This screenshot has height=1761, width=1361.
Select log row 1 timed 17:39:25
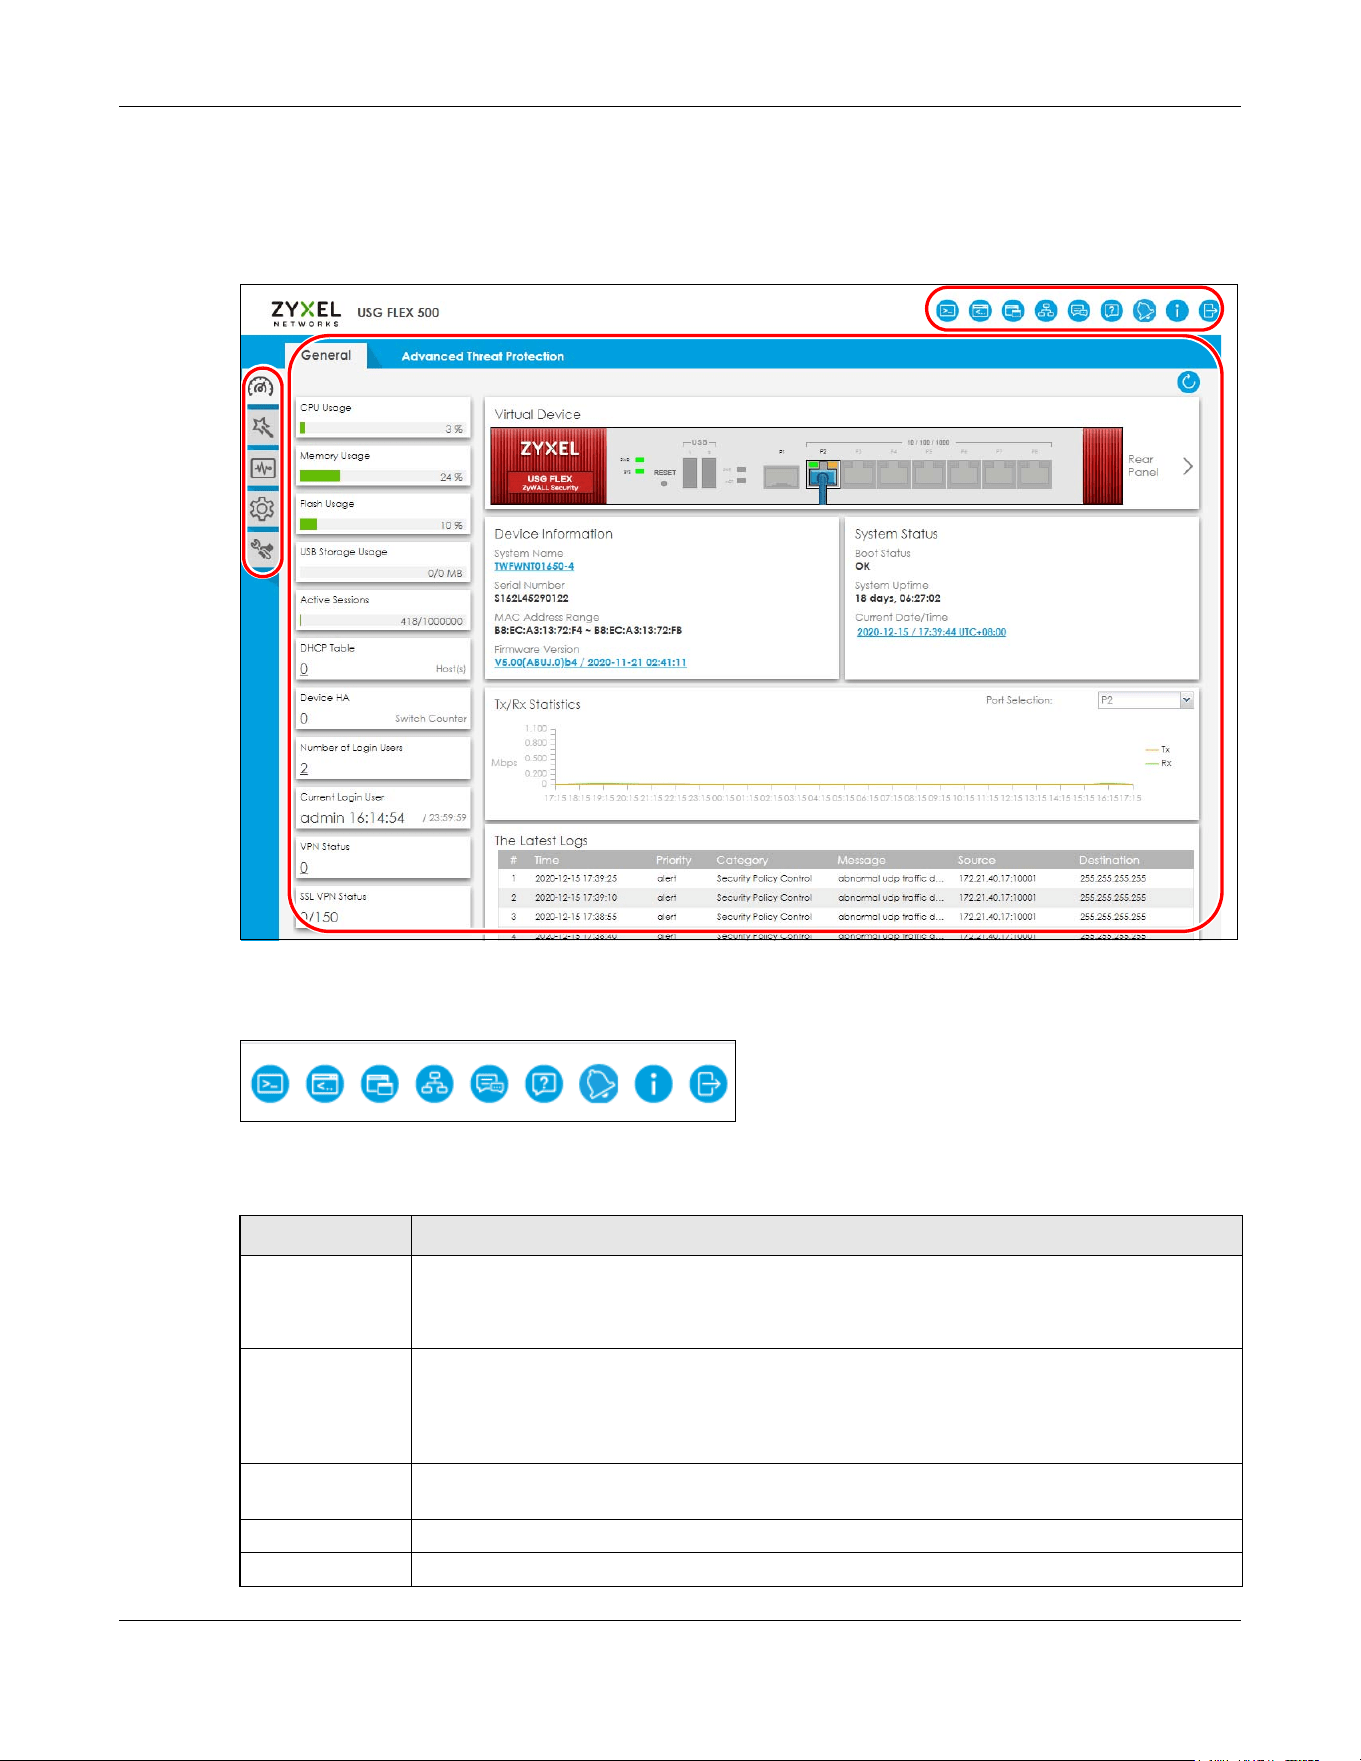click(845, 878)
